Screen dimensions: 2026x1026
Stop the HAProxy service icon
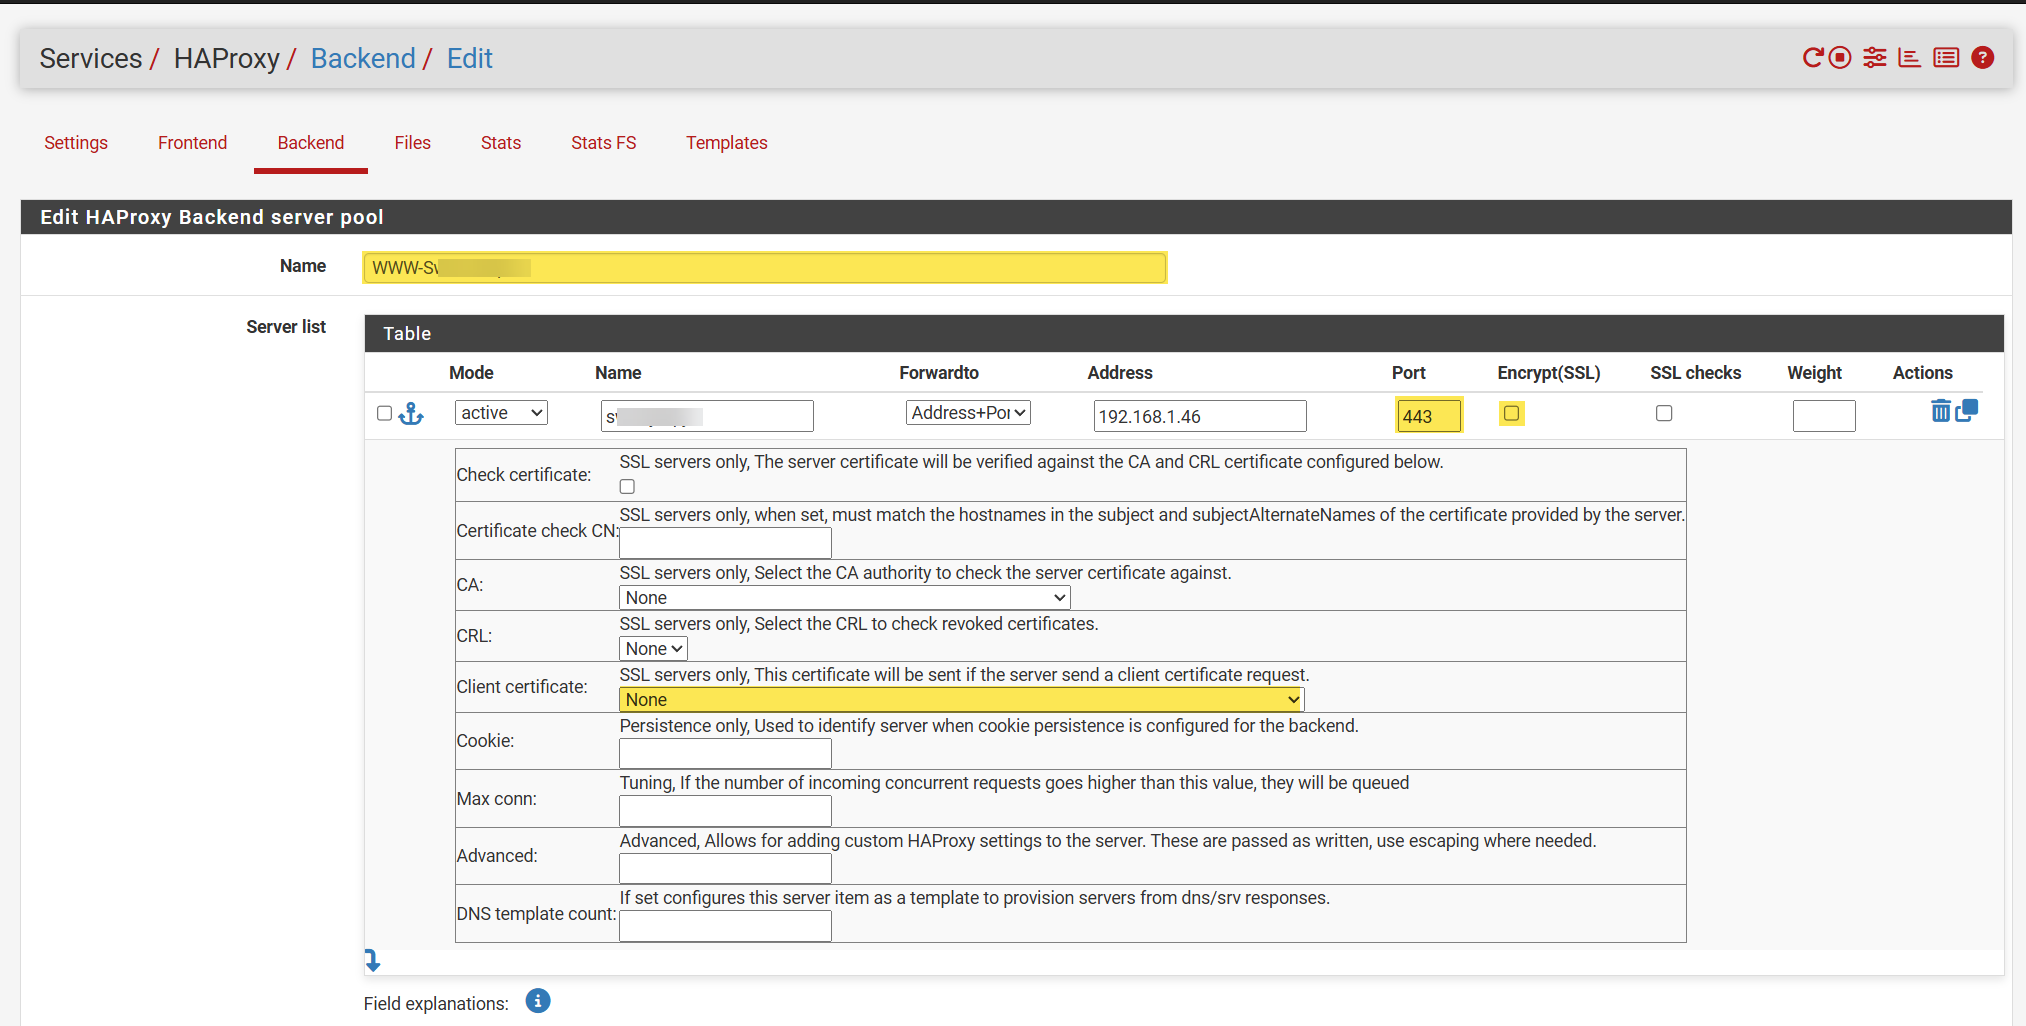click(1840, 58)
